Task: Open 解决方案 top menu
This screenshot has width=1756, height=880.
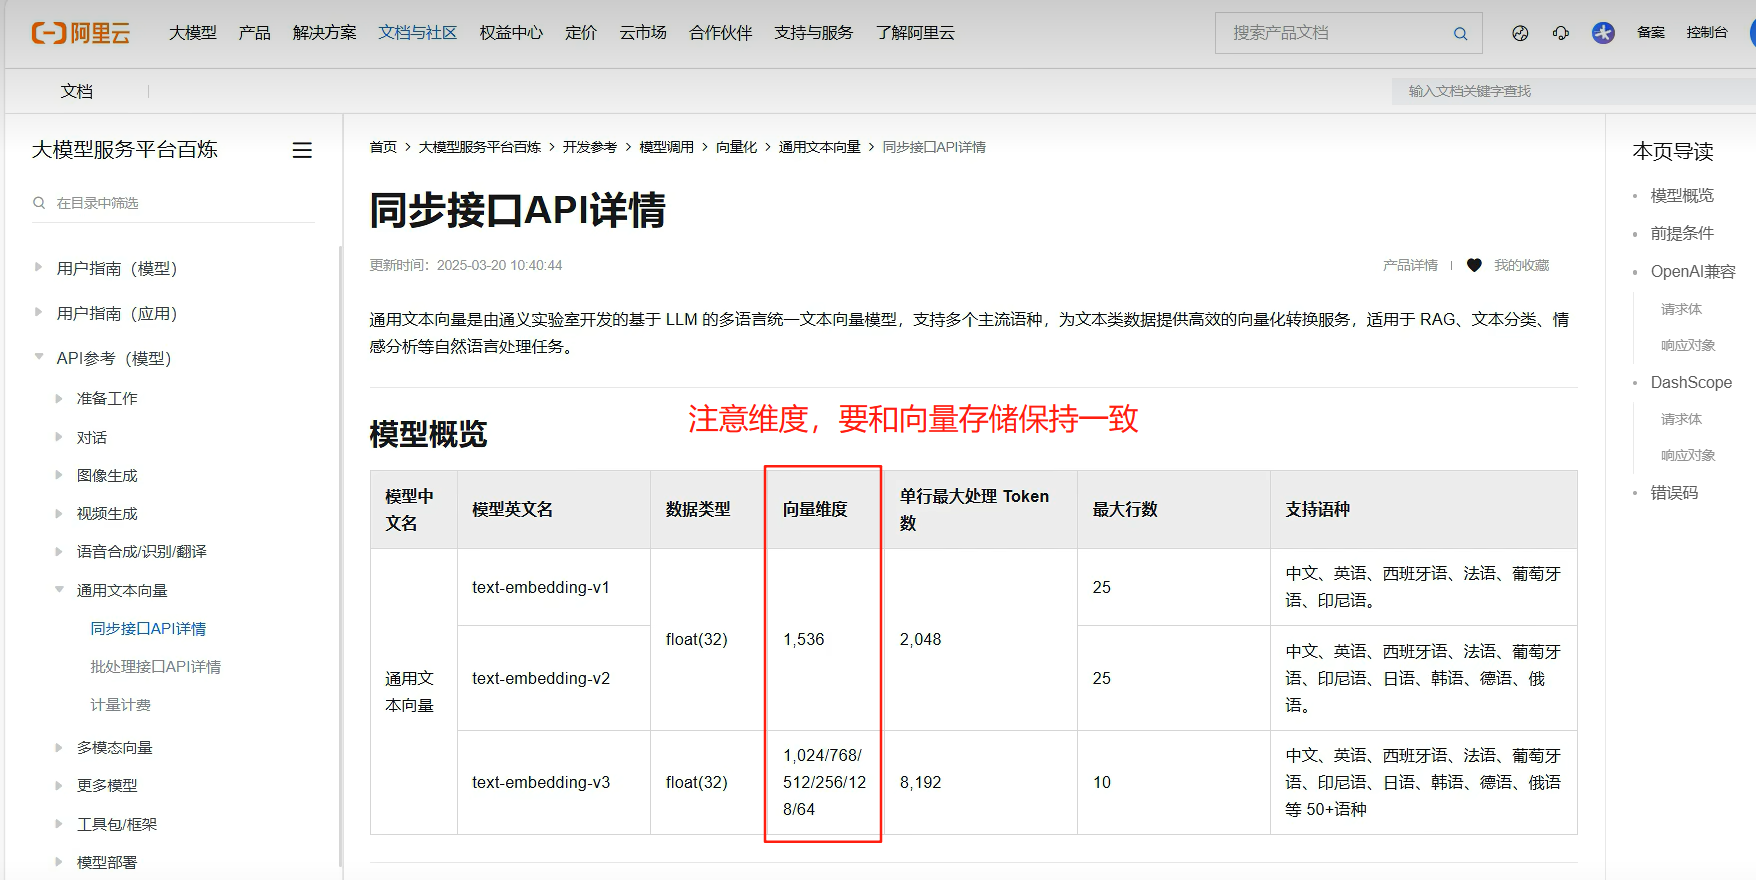Action: pos(324,33)
